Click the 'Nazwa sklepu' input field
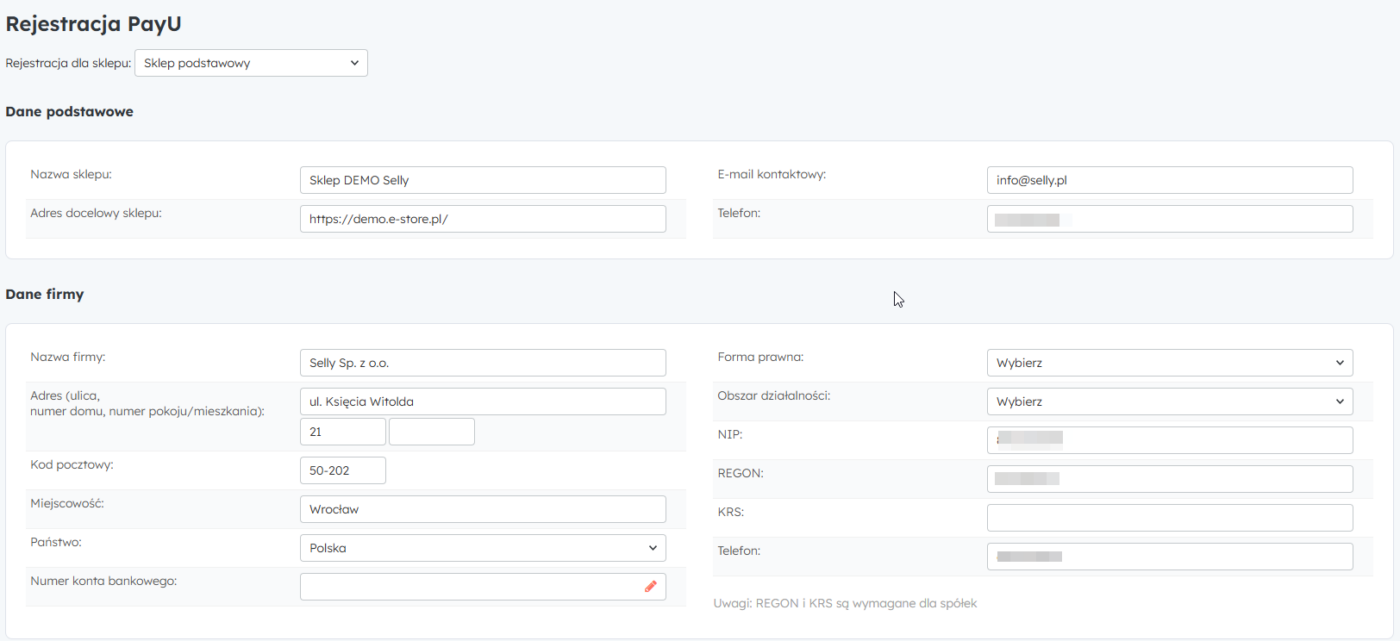 point(482,180)
